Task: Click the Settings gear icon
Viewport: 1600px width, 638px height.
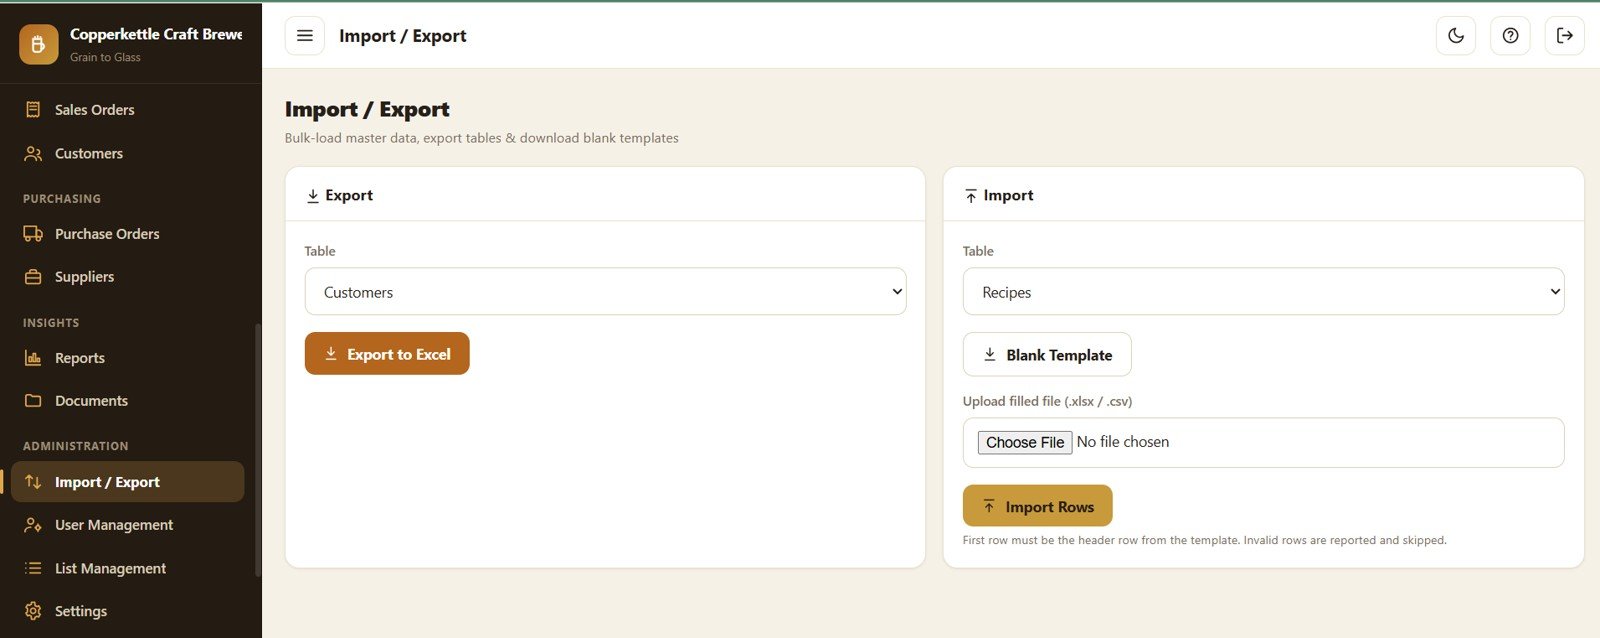Action: point(33,611)
